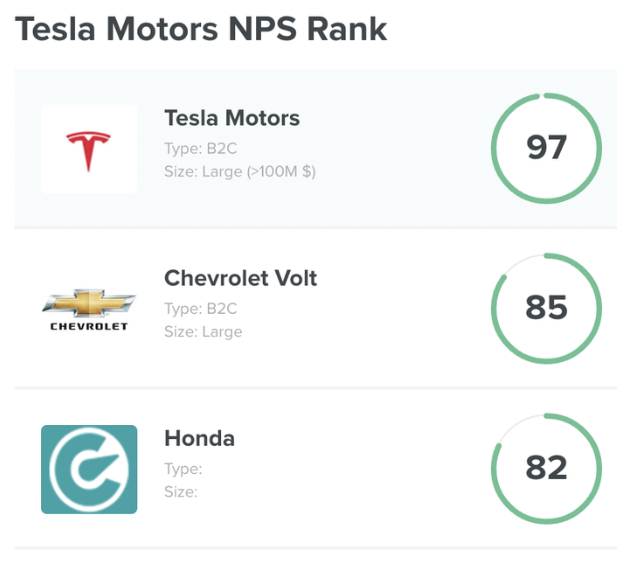Viewport: 636px width, 562px height.
Task: Open the Chevrolet Volt name link
Action: point(241,278)
